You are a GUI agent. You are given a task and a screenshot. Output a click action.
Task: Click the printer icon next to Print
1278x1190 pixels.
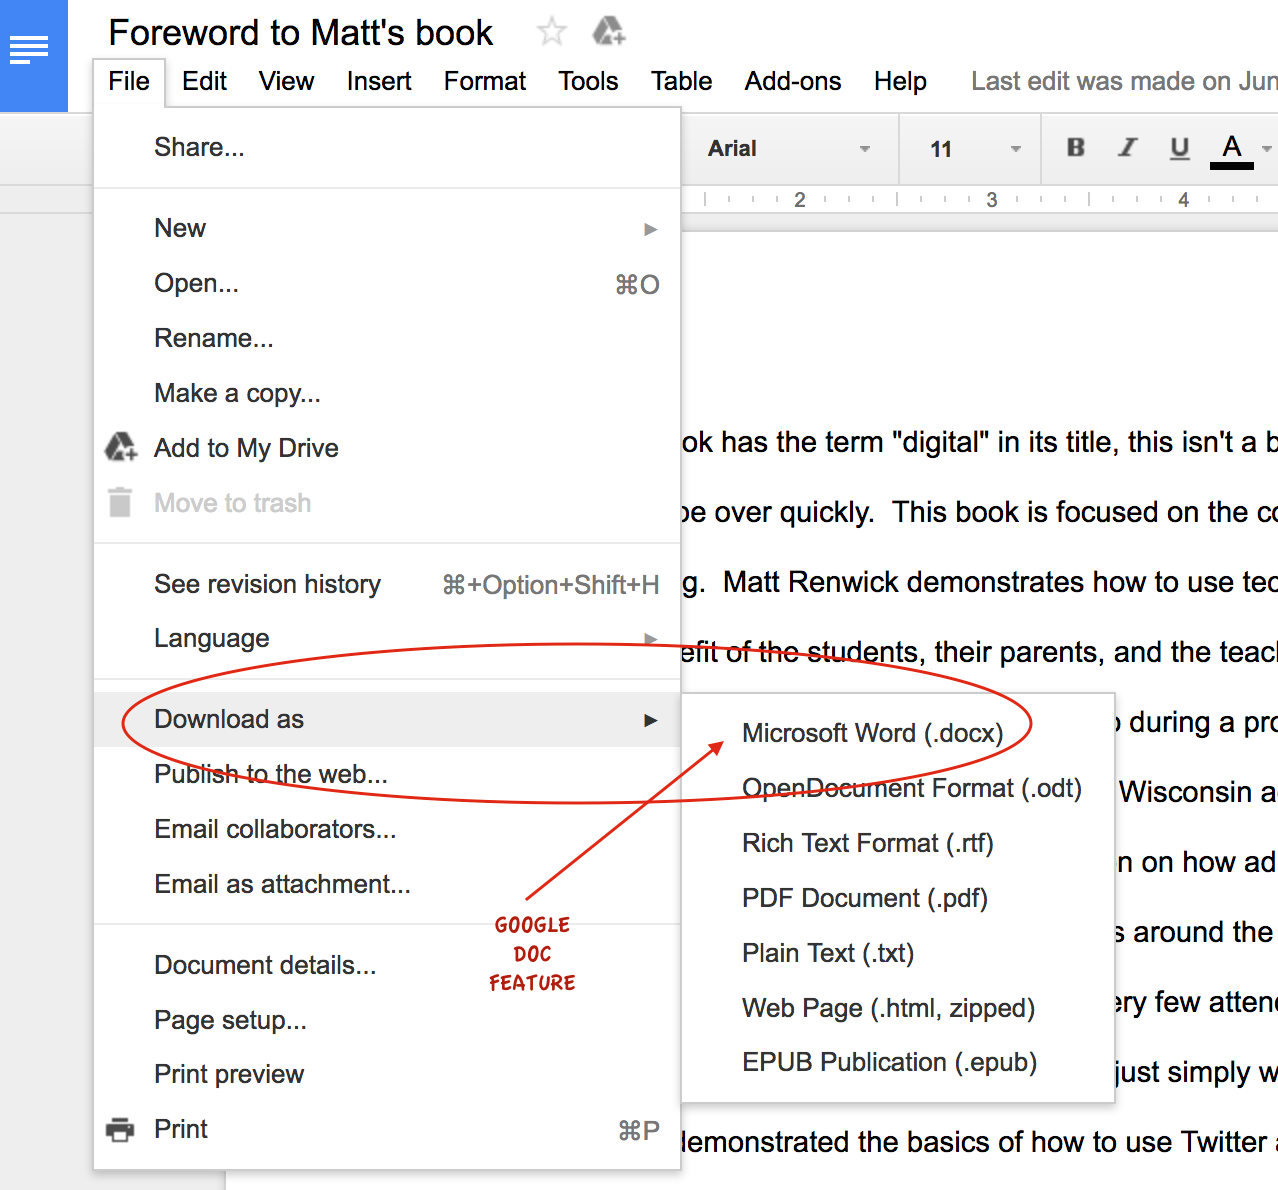pyautogui.click(x=120, y=1129)
